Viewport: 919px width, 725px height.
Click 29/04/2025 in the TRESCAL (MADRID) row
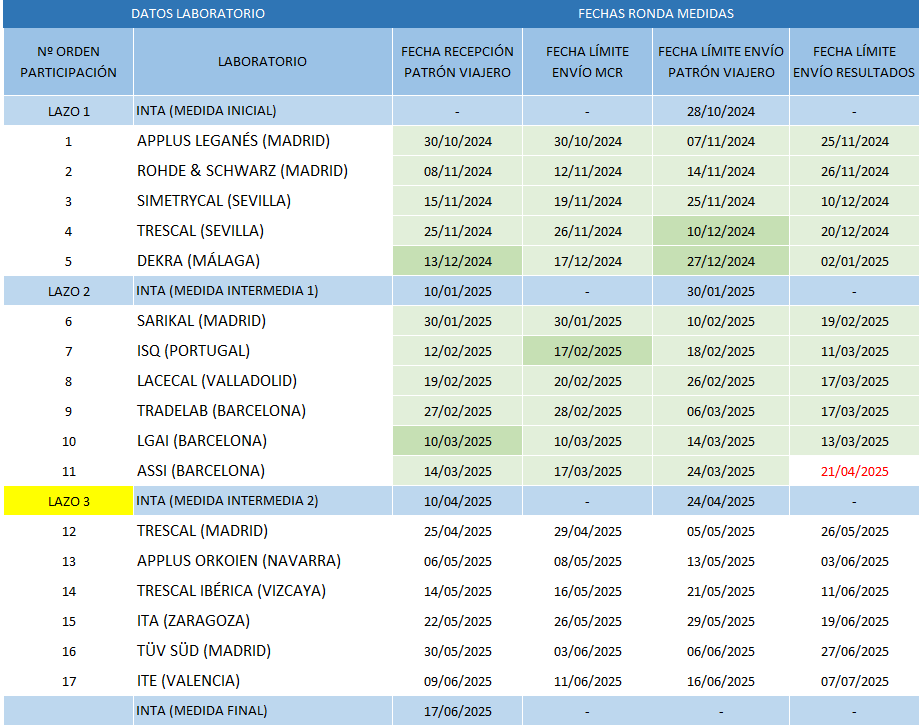tap(588, 532)
